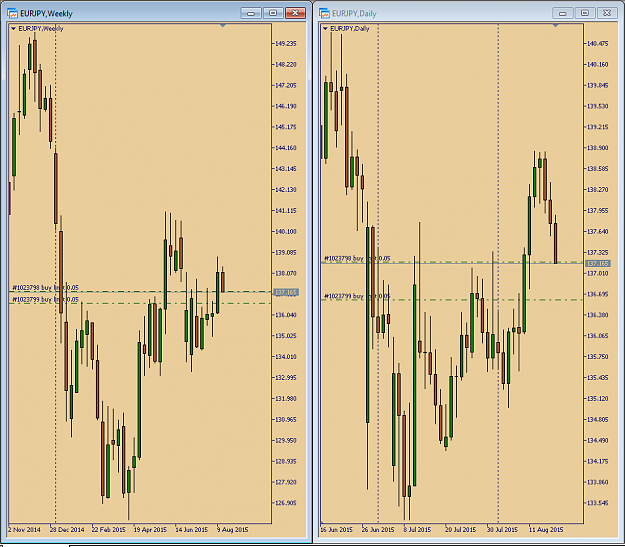The height and width of the screenshot is (547, 625).
Task: Click the 19 Apr 2015 date on Weekly timeline
Action: [x=150, y=530]
